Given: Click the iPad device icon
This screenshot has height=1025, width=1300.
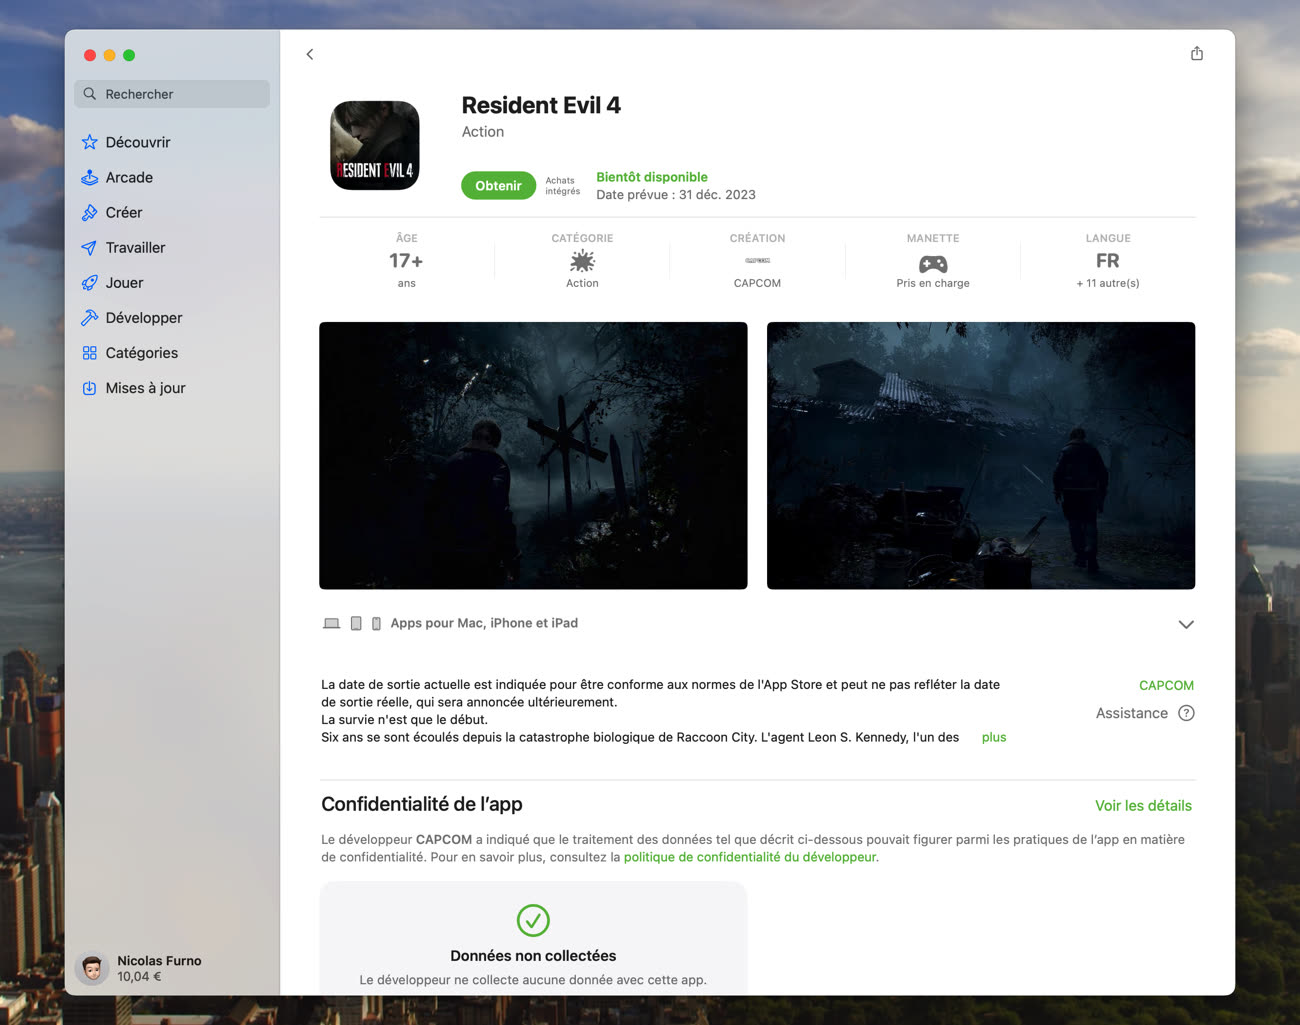Looking at the screenshot, I should click(x=356, y=623).
